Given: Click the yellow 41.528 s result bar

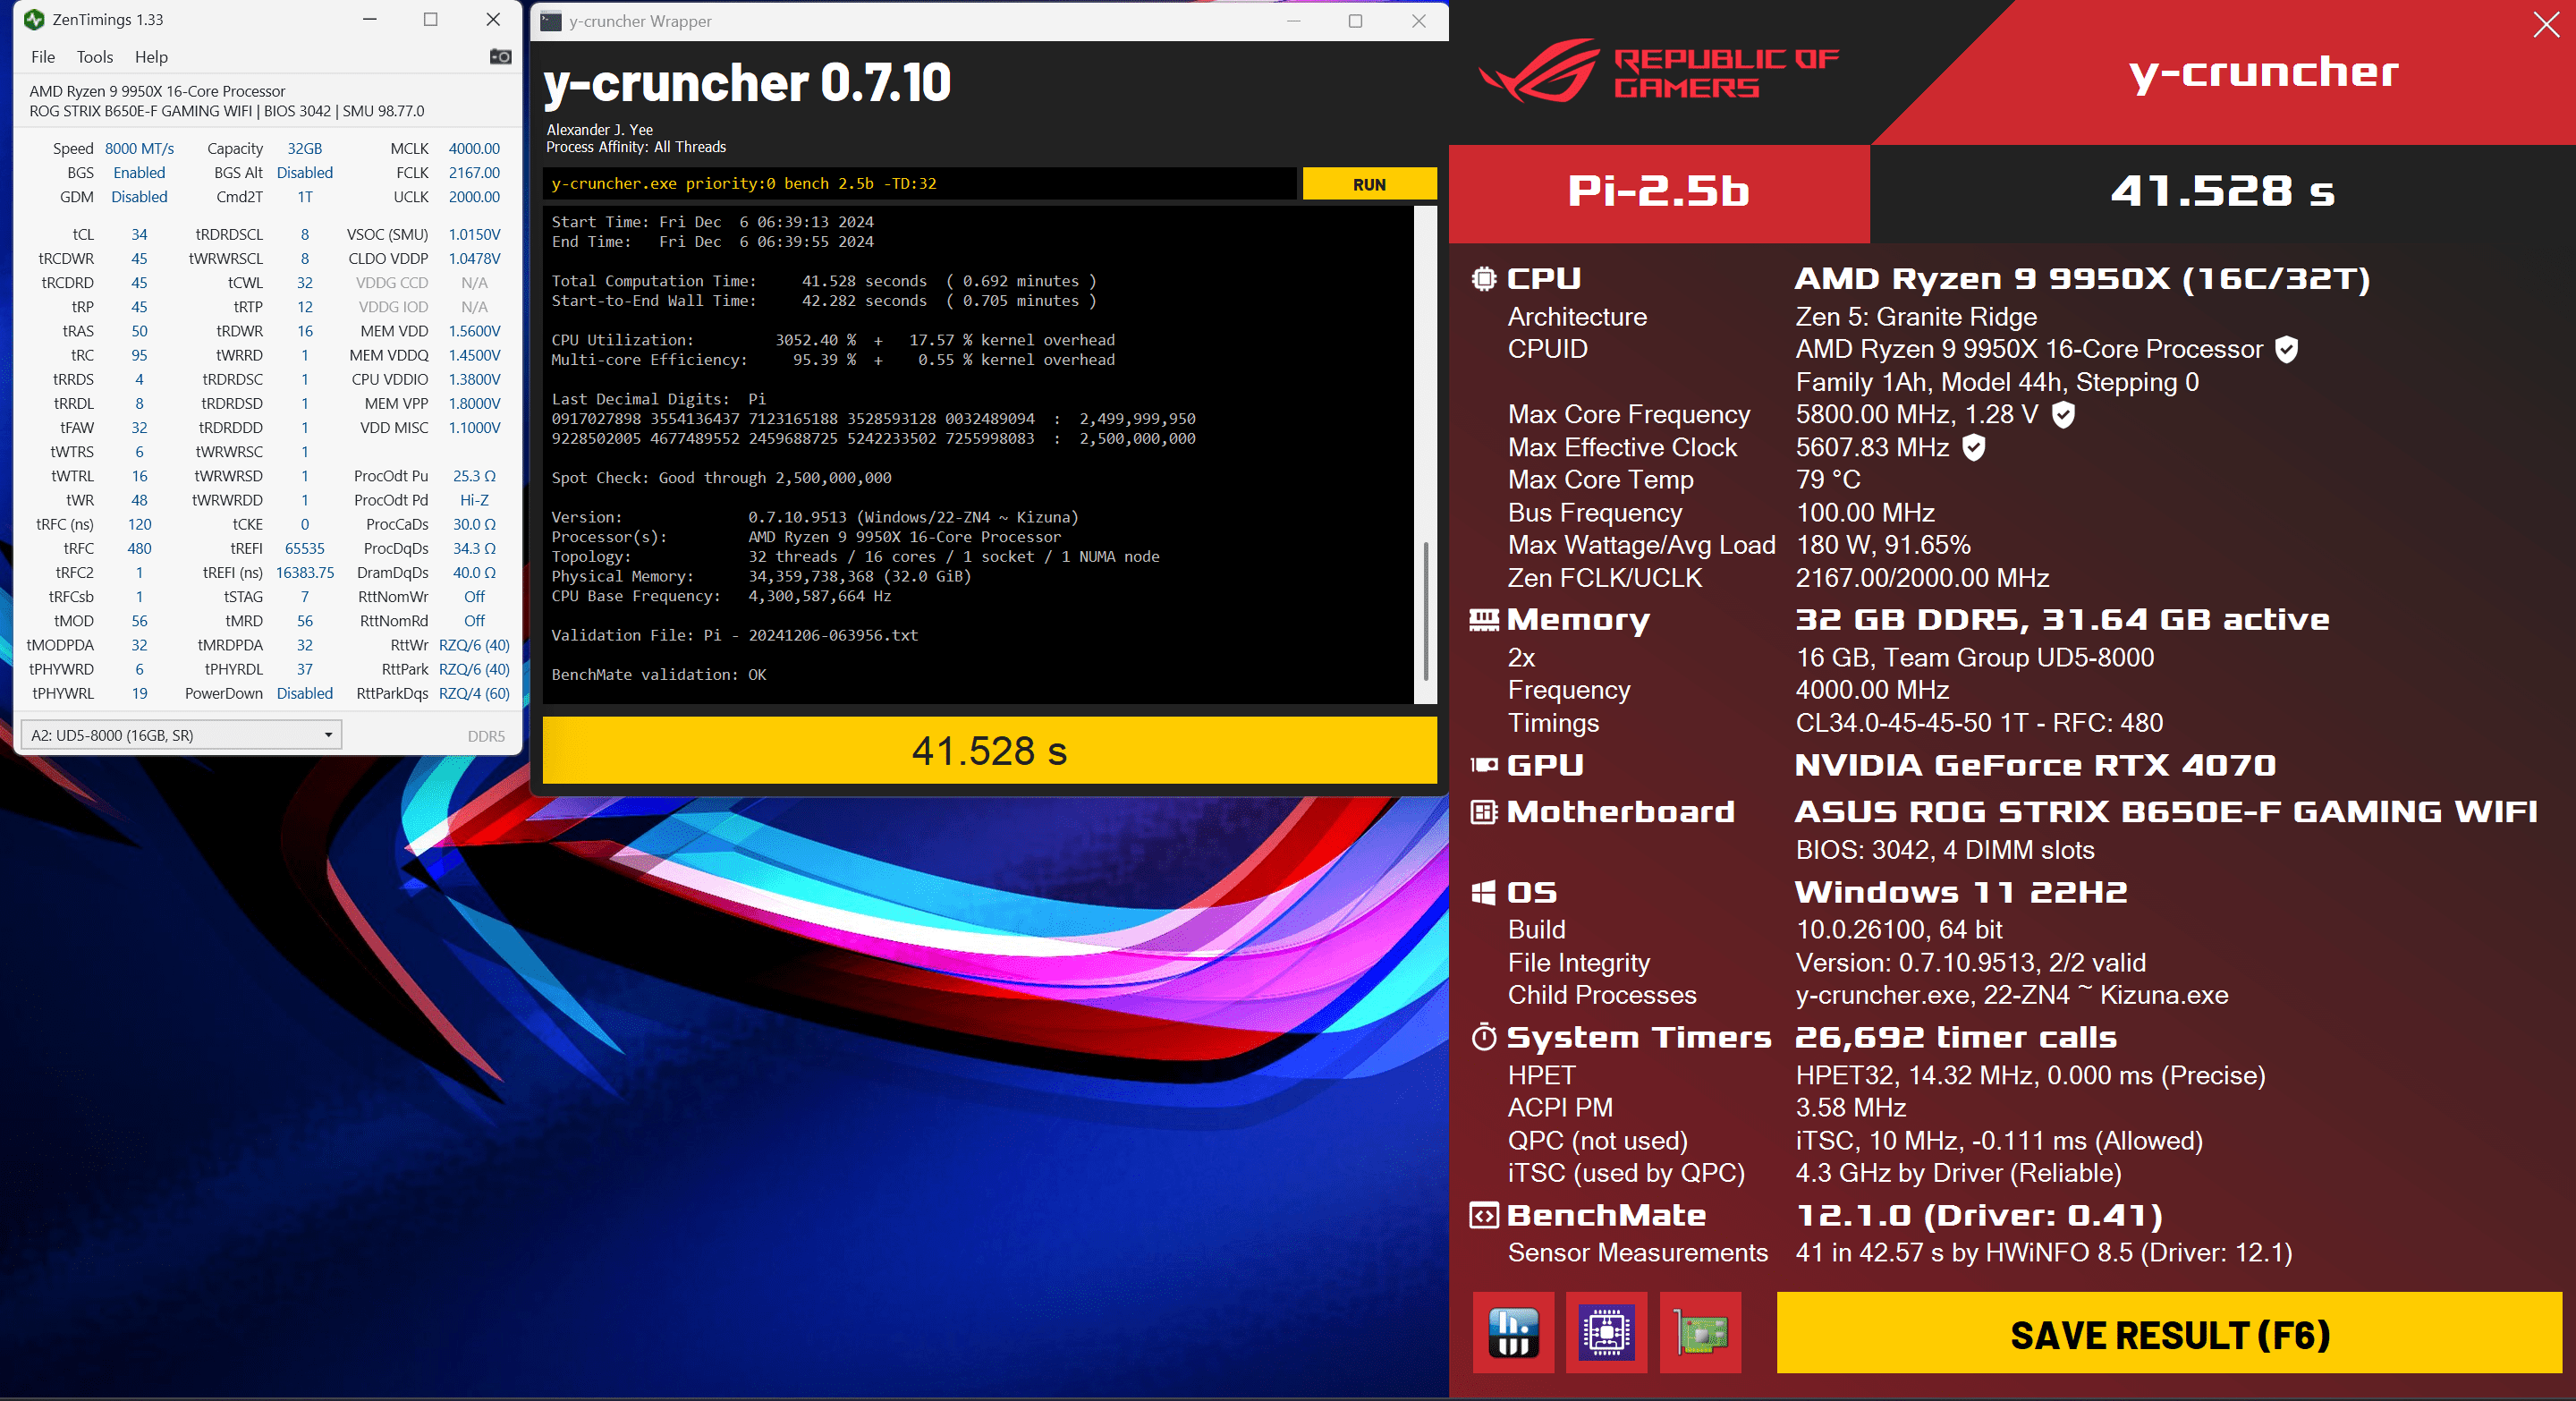Looking at the screenshot, I should [989, 751].
